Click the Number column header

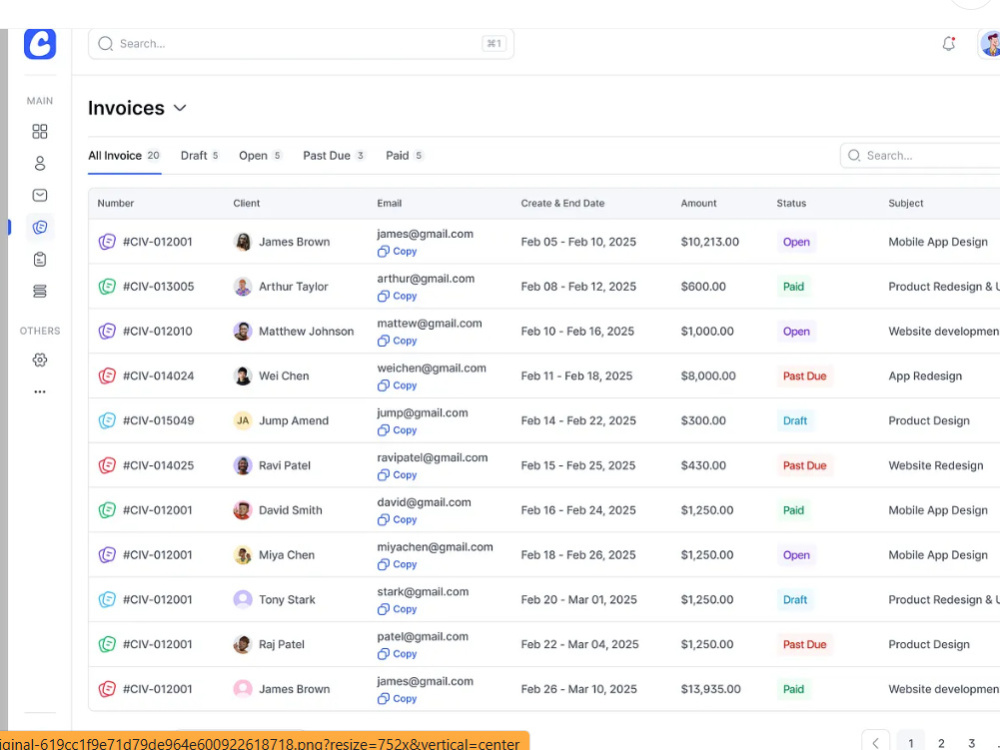[115, 203]
